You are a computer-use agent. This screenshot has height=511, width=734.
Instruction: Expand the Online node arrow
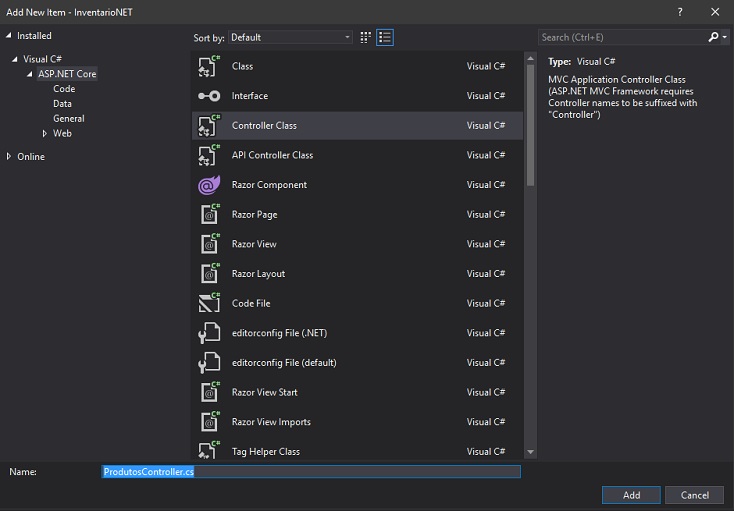coord(8,156)
